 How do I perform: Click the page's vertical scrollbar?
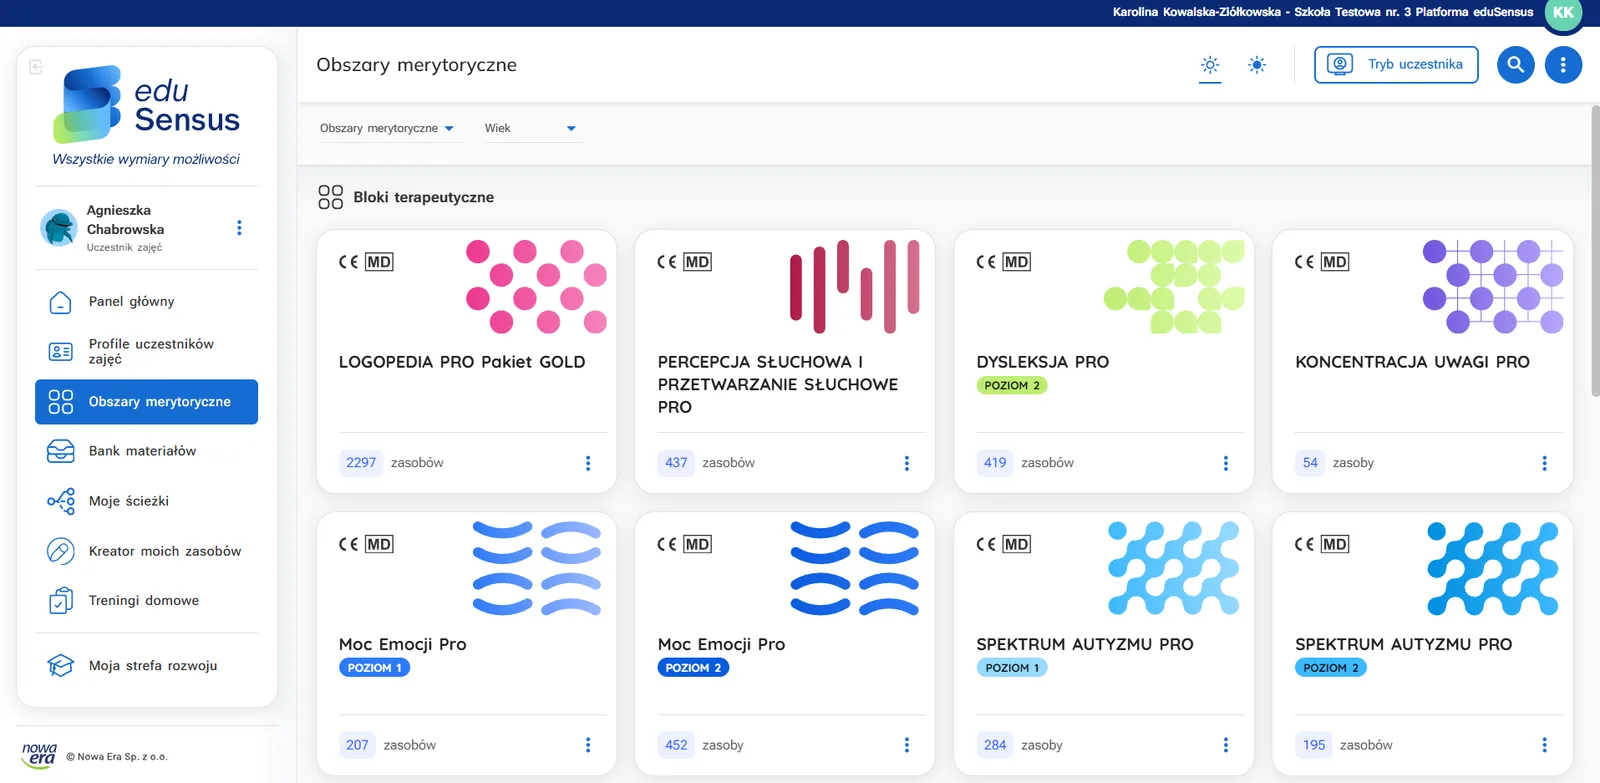pyautogui.click(x=1595, y=250)
